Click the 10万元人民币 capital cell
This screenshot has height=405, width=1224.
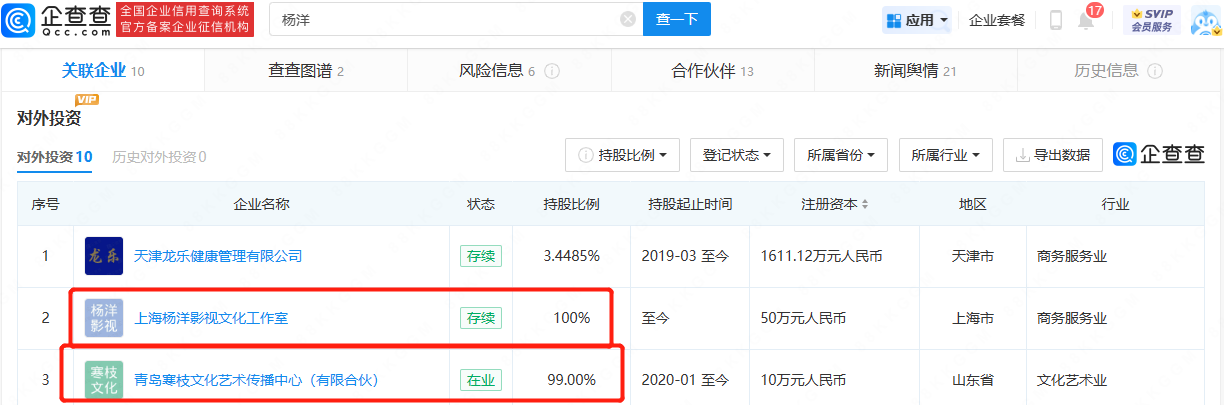pyautogui.click(x=805, y=380)
